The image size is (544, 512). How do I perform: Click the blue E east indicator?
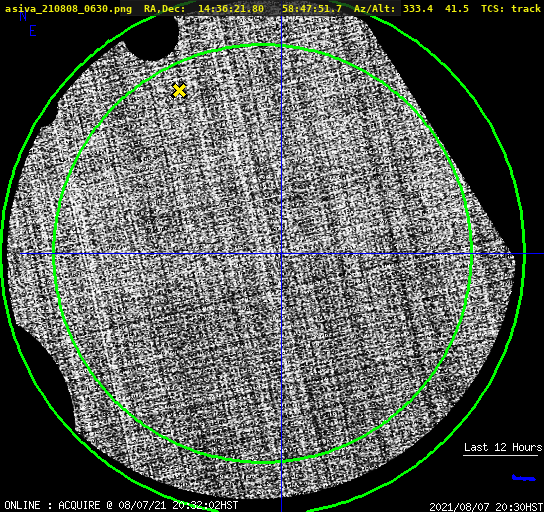(x=33, y=31)
